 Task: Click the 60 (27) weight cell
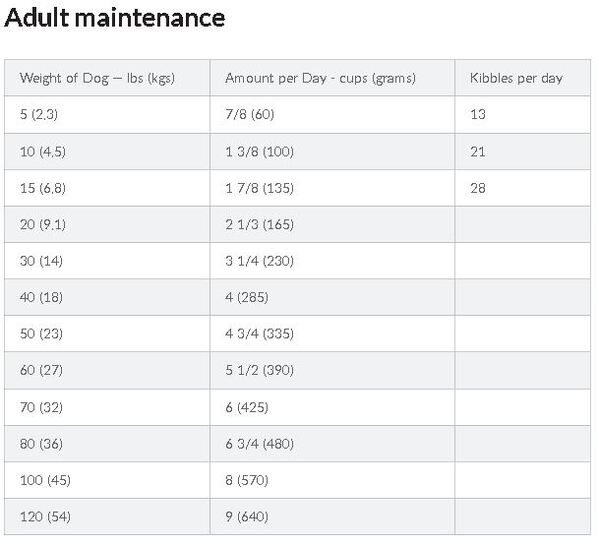point(107,370)
